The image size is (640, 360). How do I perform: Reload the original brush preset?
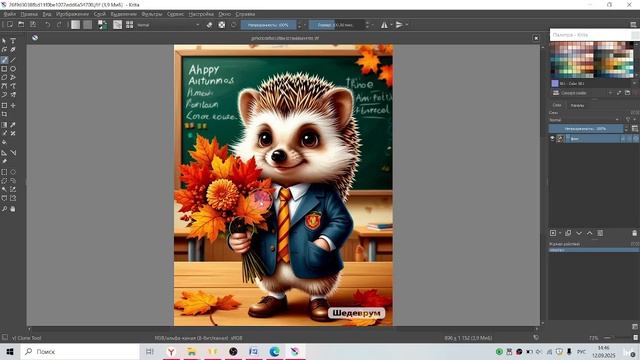pos(233,25)
